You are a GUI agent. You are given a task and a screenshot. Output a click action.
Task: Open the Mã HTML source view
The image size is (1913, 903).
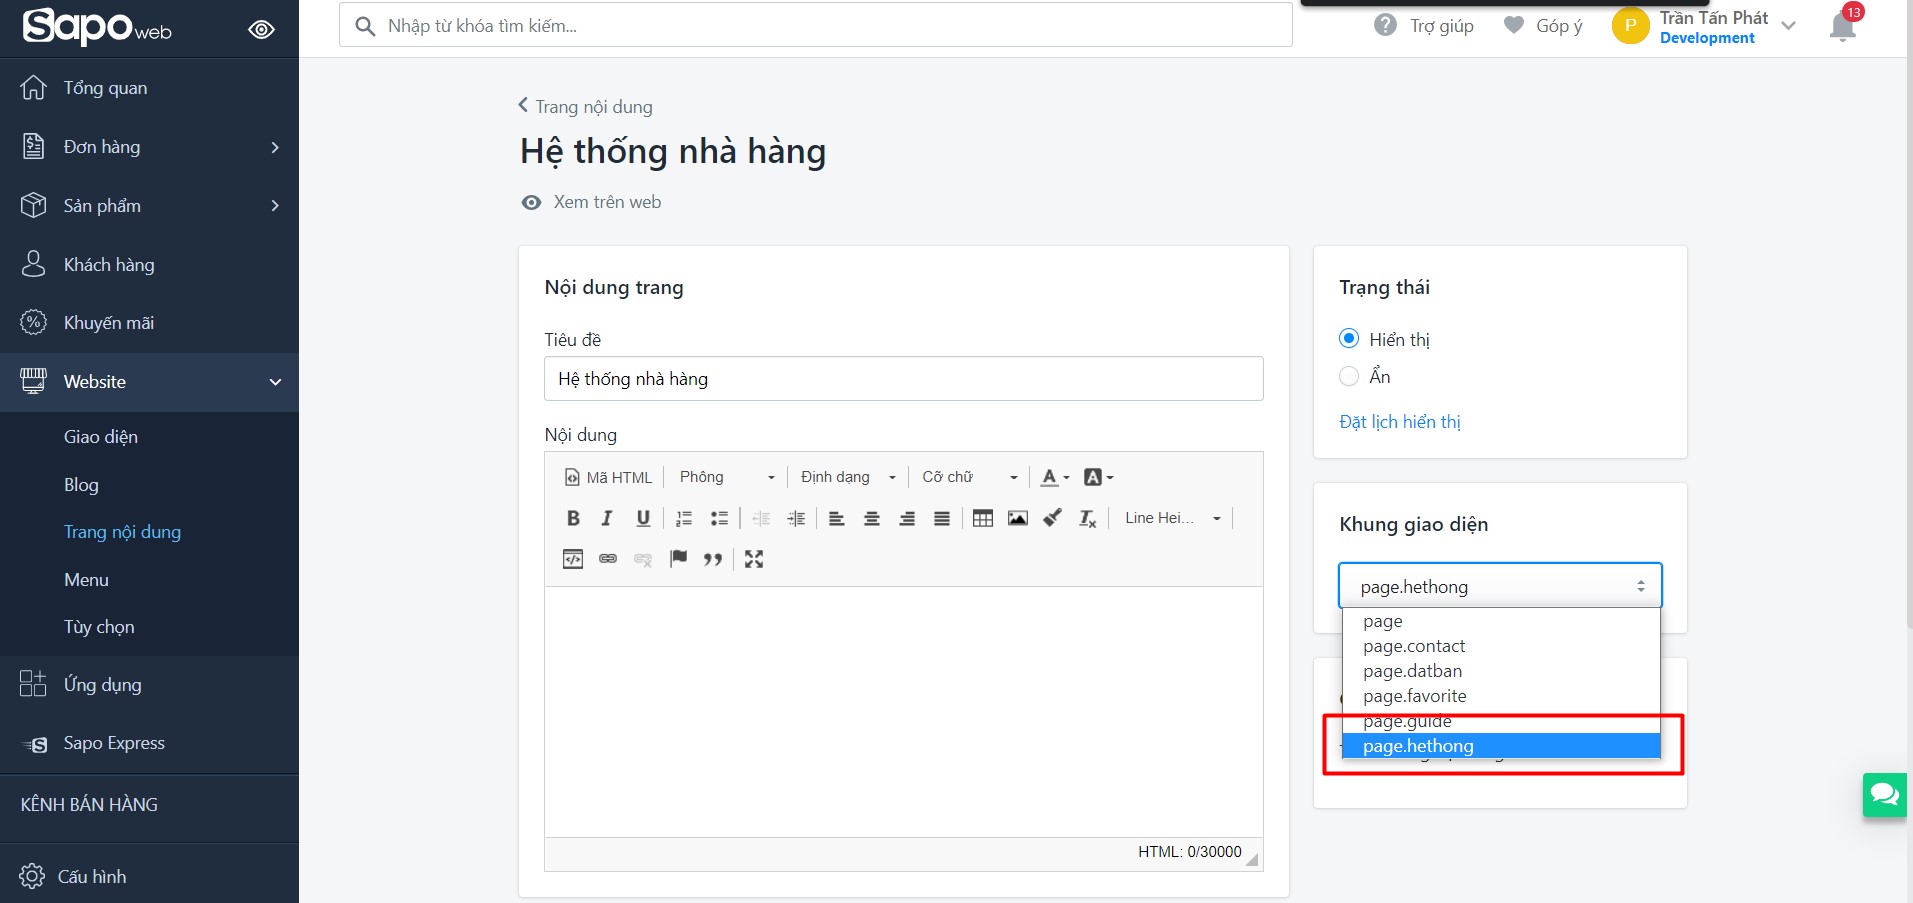click(609, 477)
